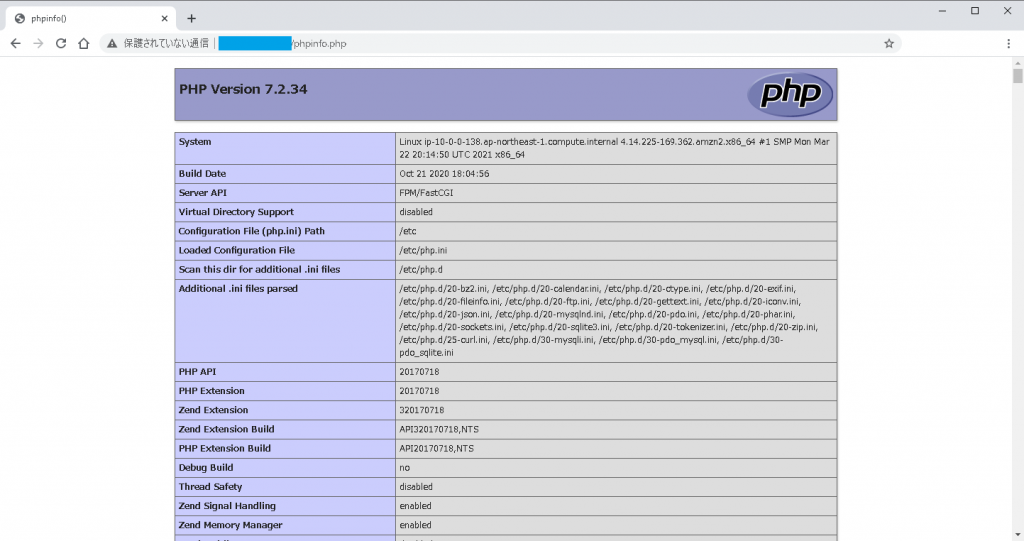Click the PHP Extension Build label
Image resolution: width=1024 pixels, height=541 pixels.
pos(225,448)
